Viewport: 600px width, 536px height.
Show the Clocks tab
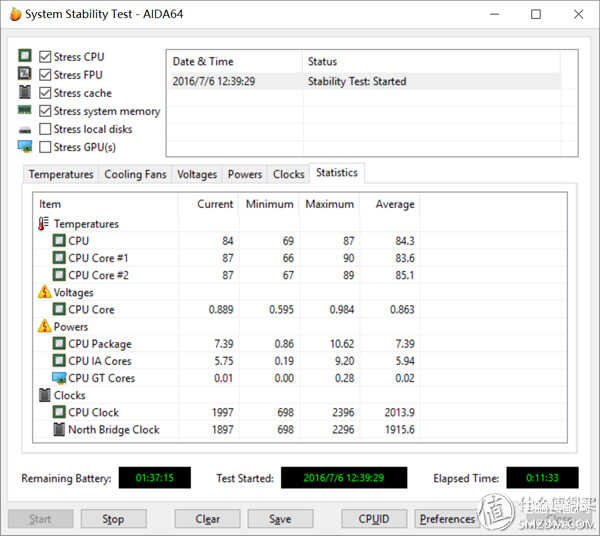289,174
